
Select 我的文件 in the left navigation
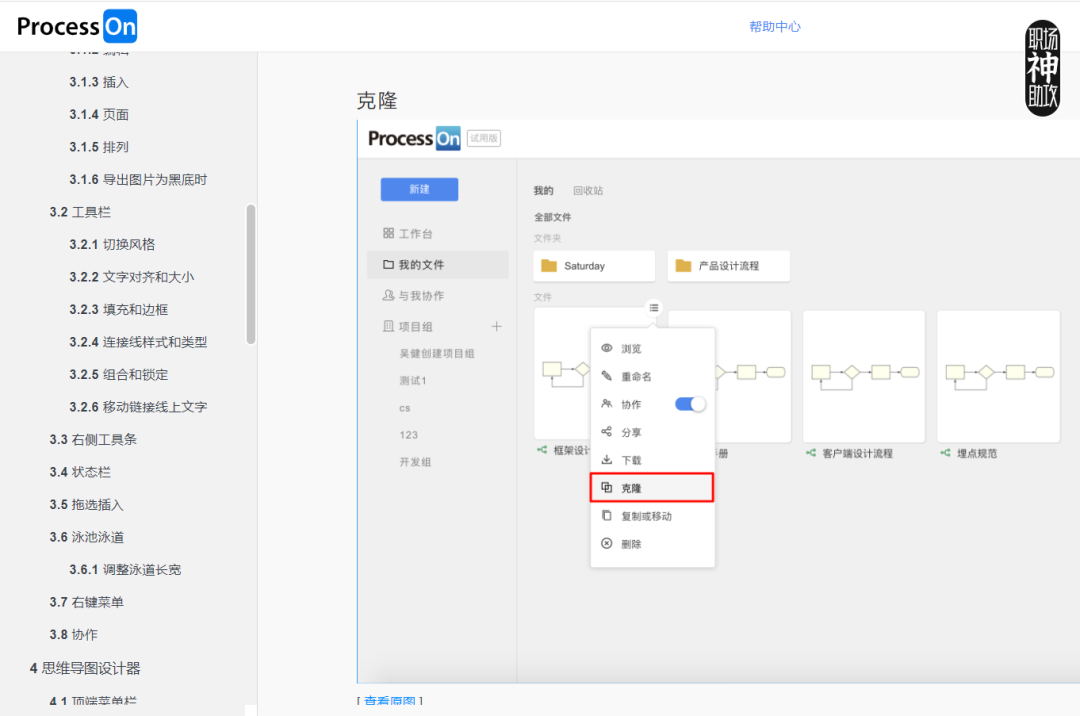point(438,265)
